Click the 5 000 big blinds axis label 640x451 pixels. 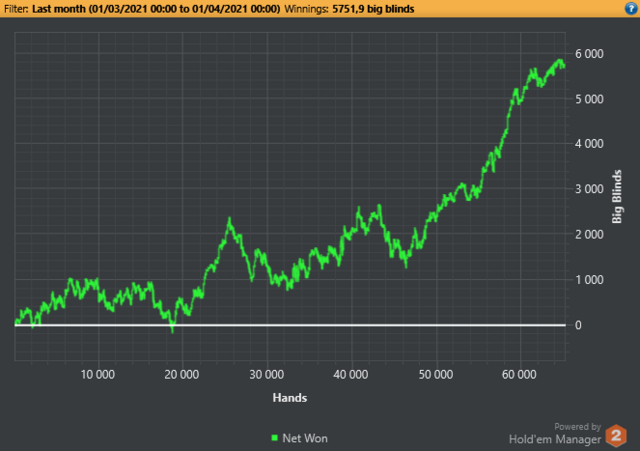(x=589, y=99)
